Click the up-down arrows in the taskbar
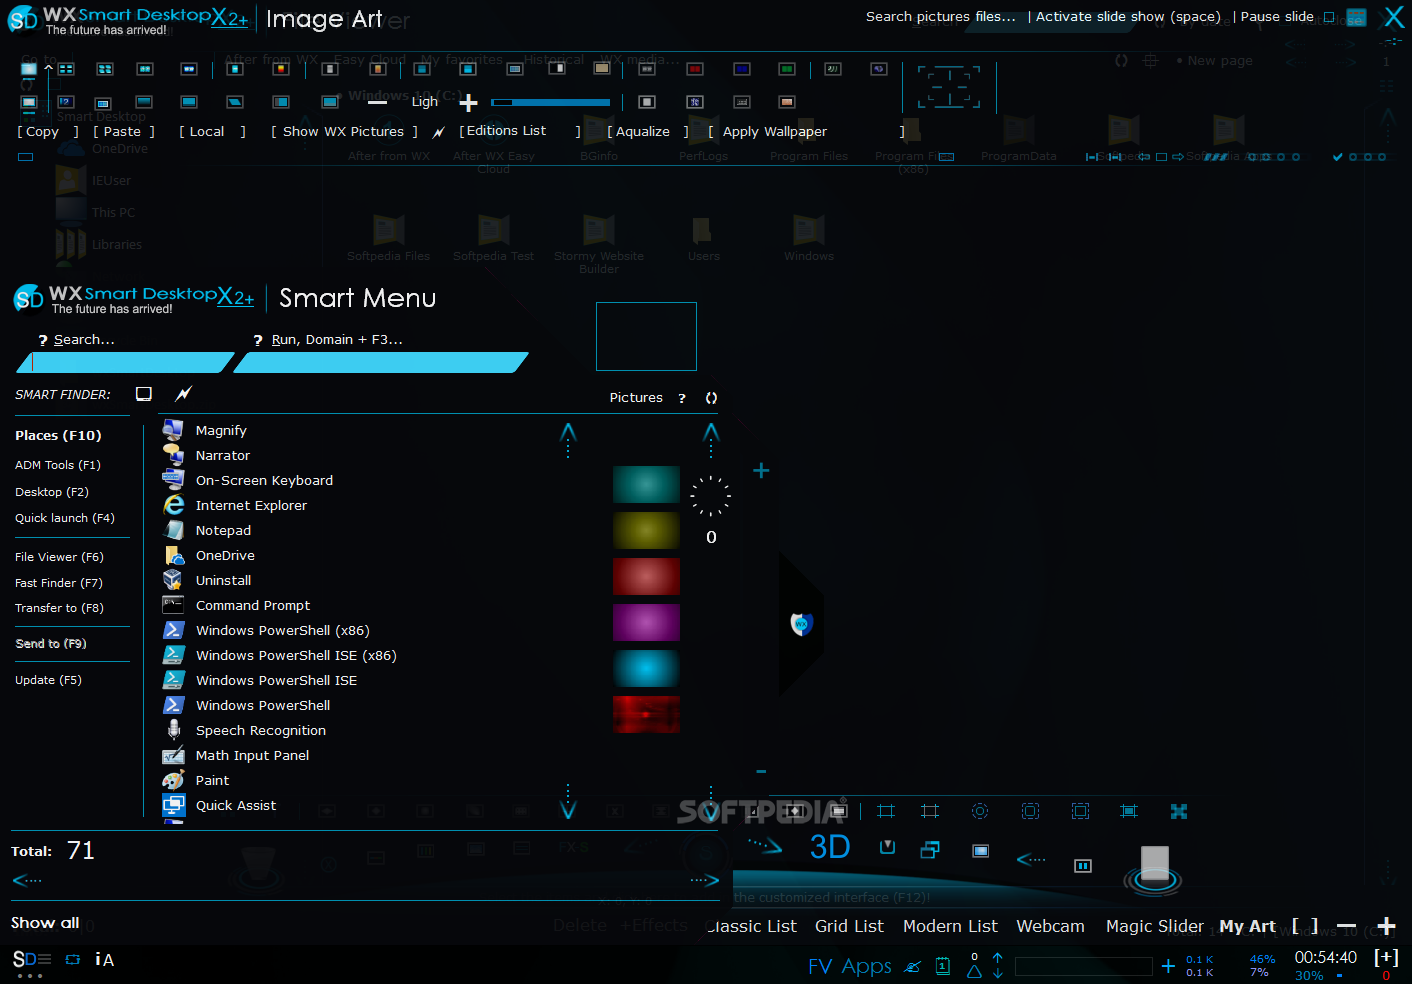The width and height of the screenshot is (1412, 984). (998, 966)
